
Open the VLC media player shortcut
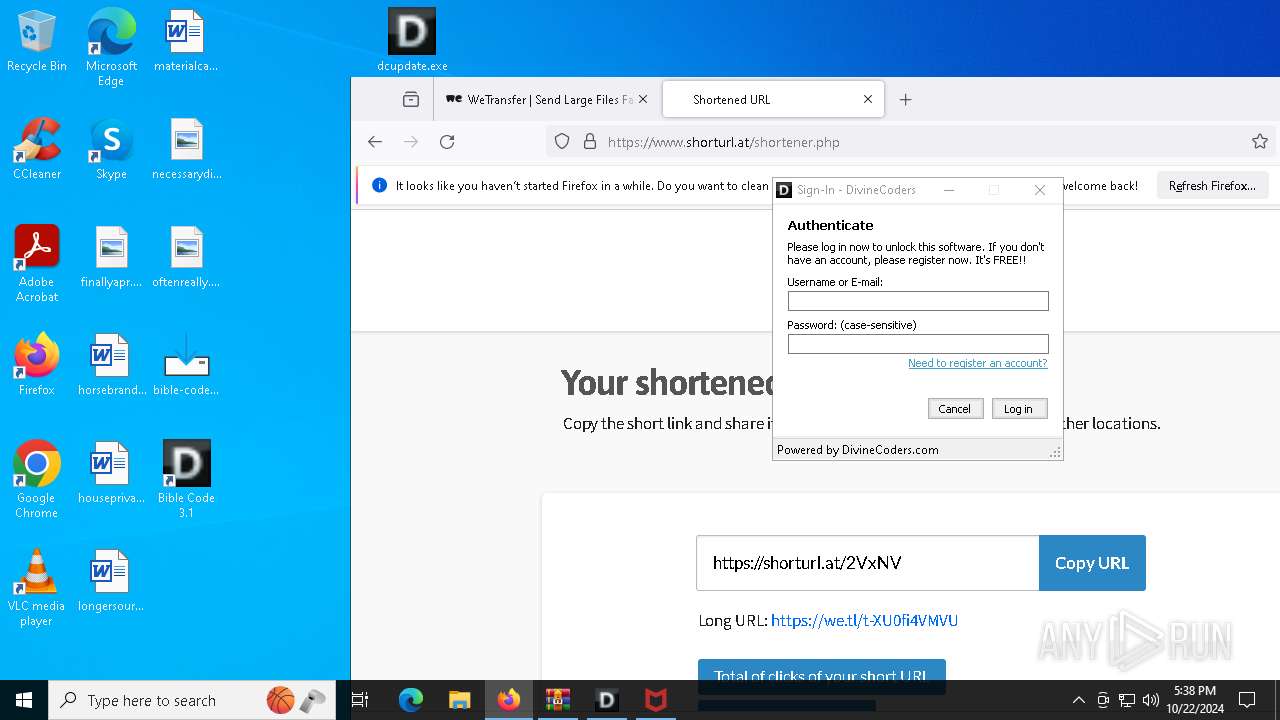click(37, 587)
